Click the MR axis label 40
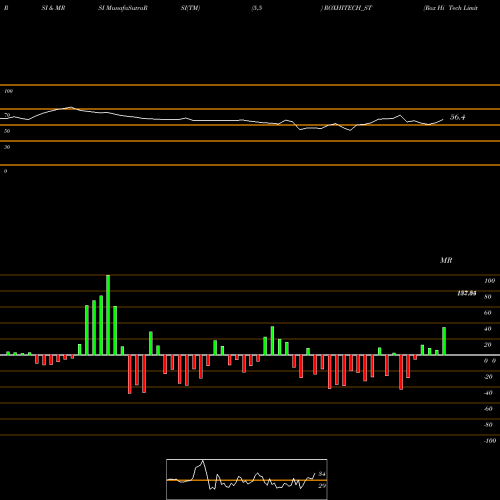 pyautogui.click(x=488, y=329)
